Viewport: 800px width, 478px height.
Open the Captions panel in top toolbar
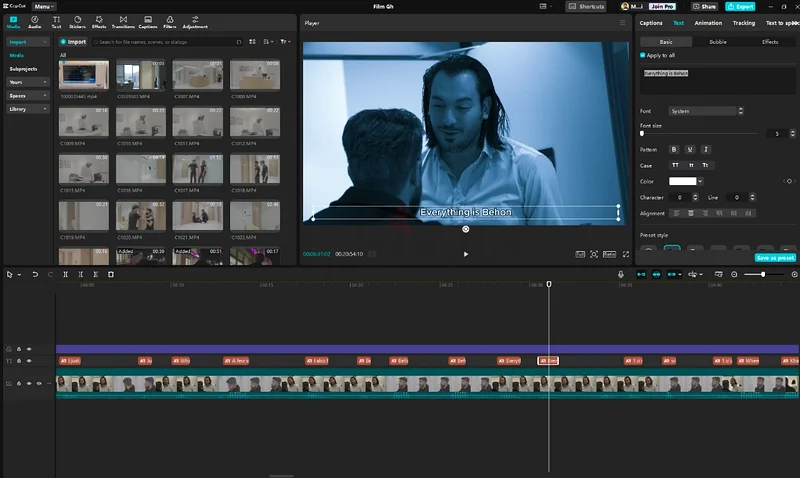(148, 22)
